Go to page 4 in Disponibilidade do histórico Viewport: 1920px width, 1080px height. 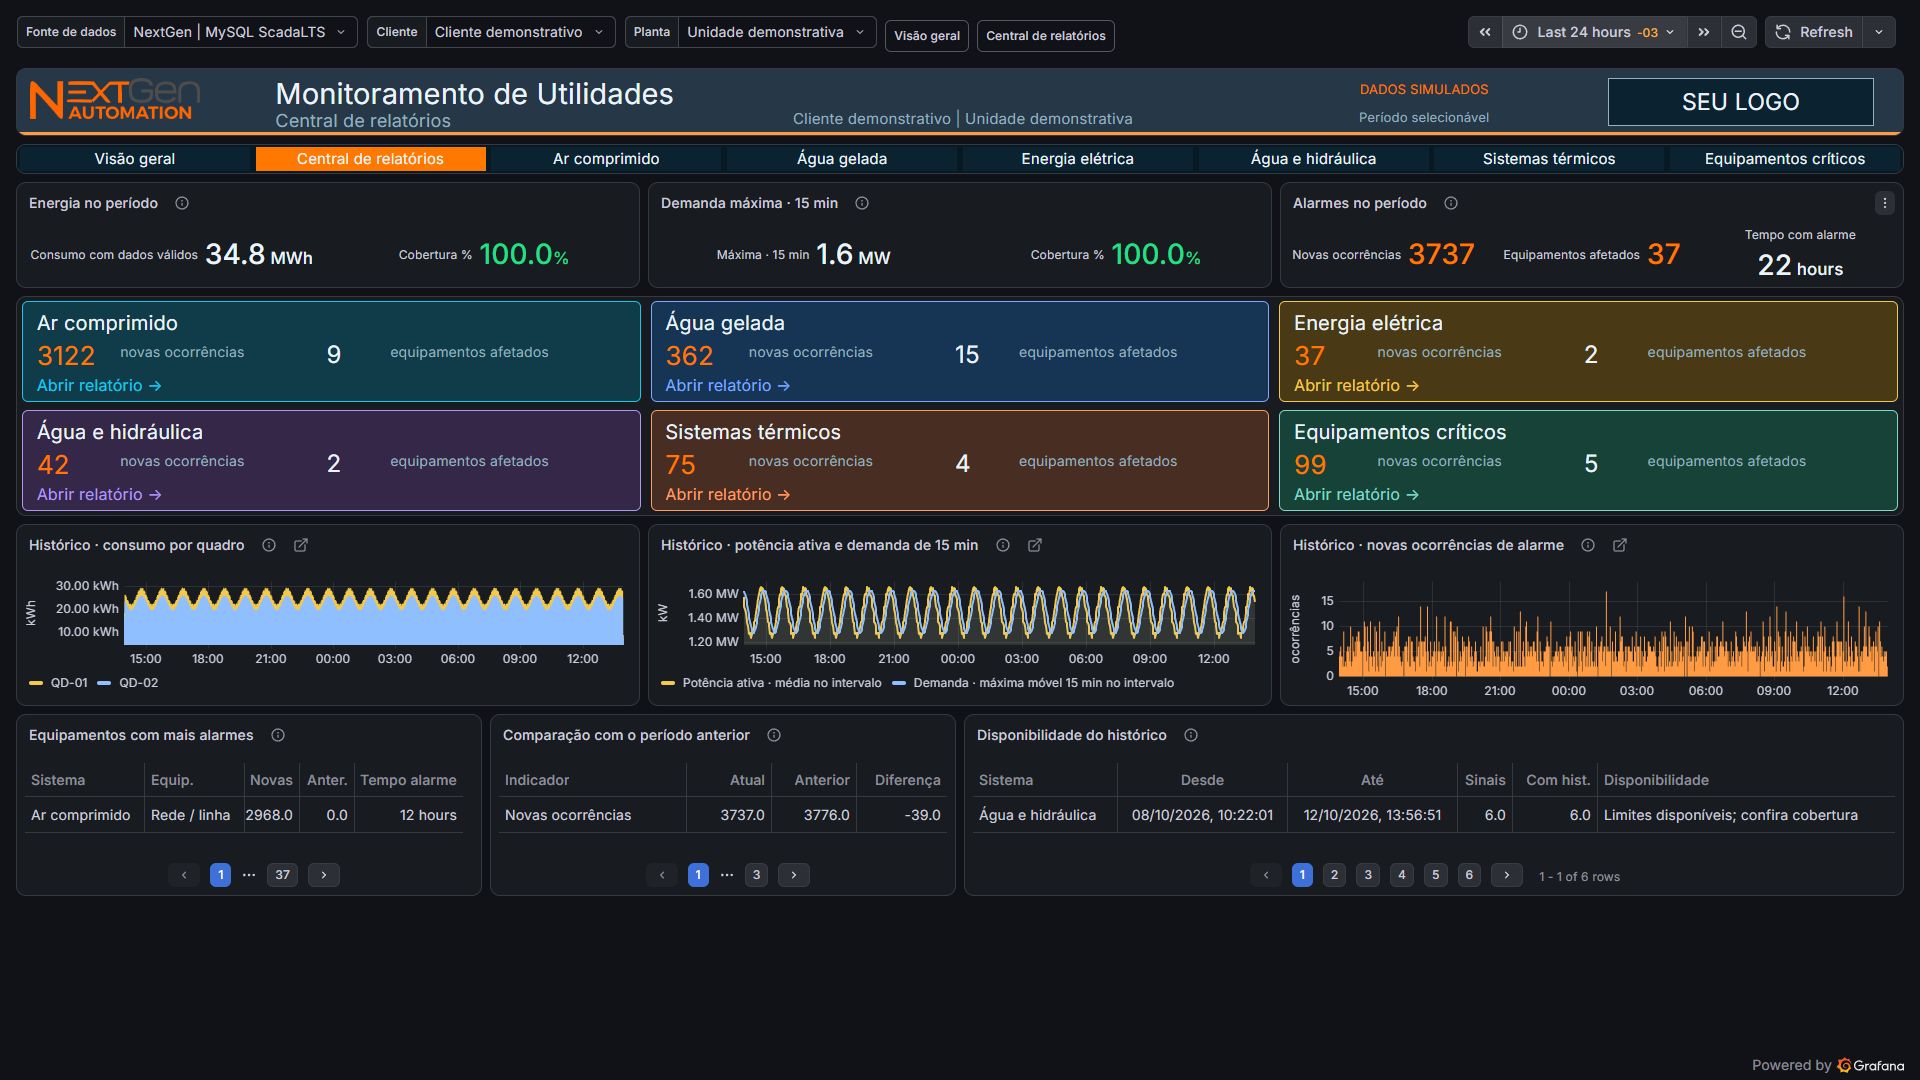pyautogui.click(x=1402, y=875)
